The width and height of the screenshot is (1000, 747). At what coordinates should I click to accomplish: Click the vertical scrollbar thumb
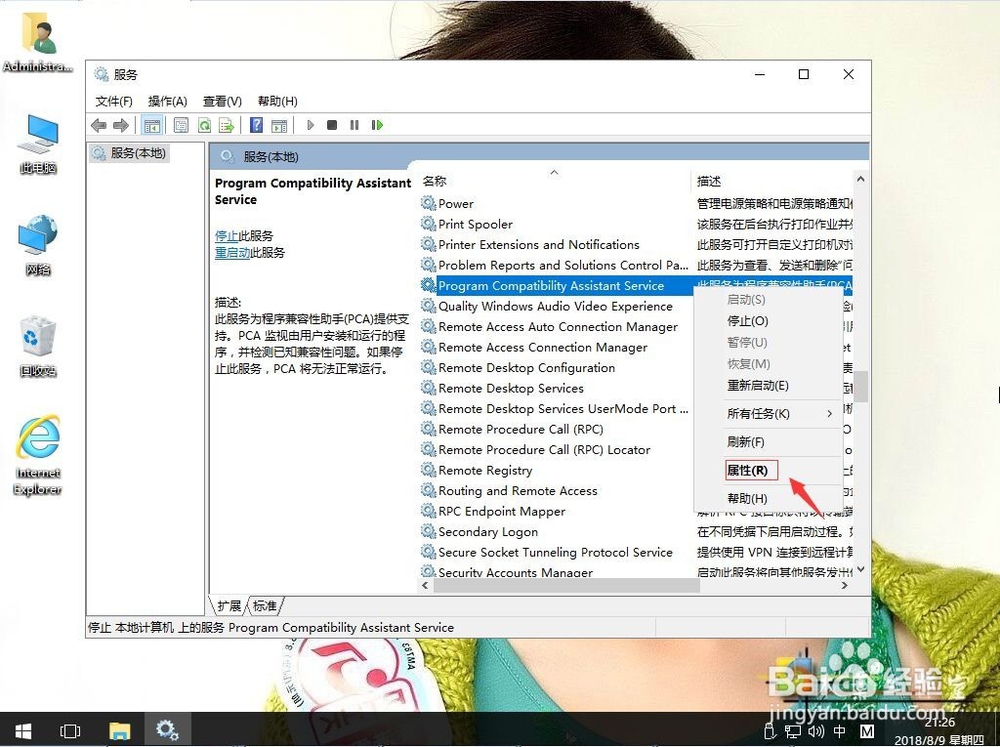861,386
